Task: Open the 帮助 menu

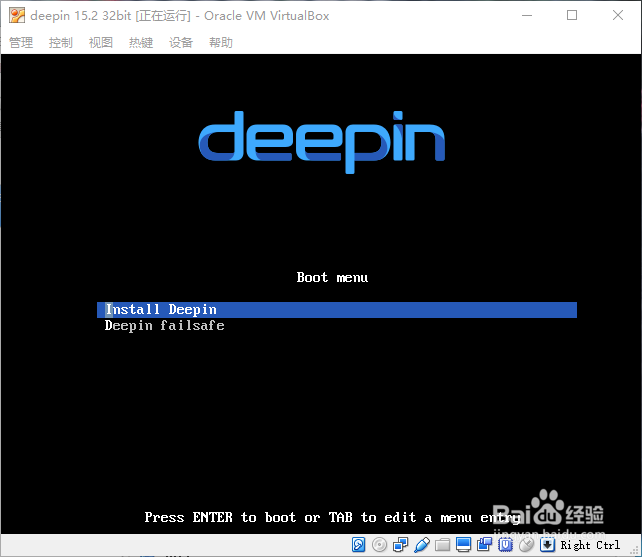Action: click(221, 42)
